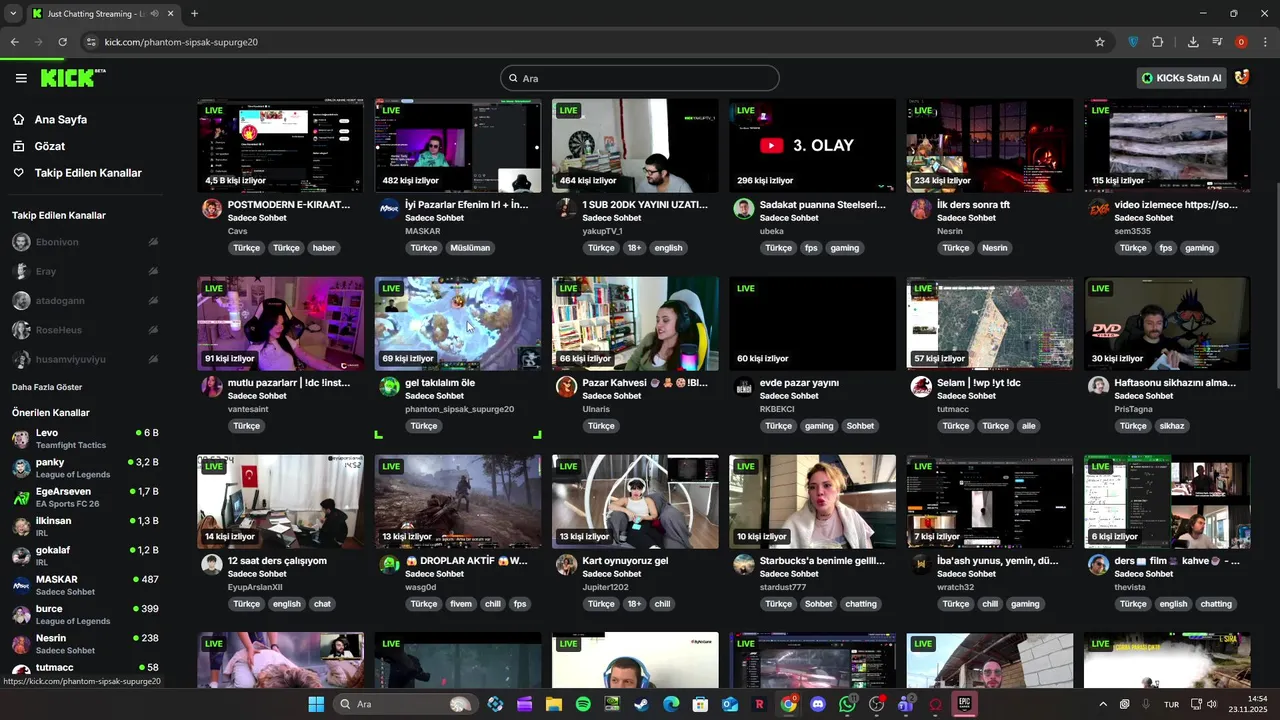Viewport: 1280px width, 720px height.
Task: Click ubeka channel avatar icon
Action: point(744,209)
